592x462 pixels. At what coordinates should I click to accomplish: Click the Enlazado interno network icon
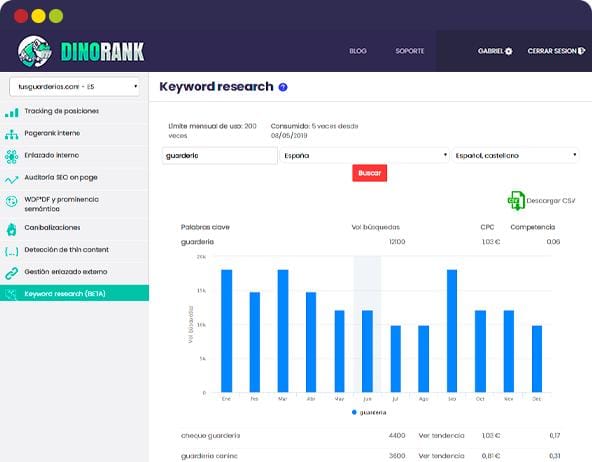pos(12,156)
